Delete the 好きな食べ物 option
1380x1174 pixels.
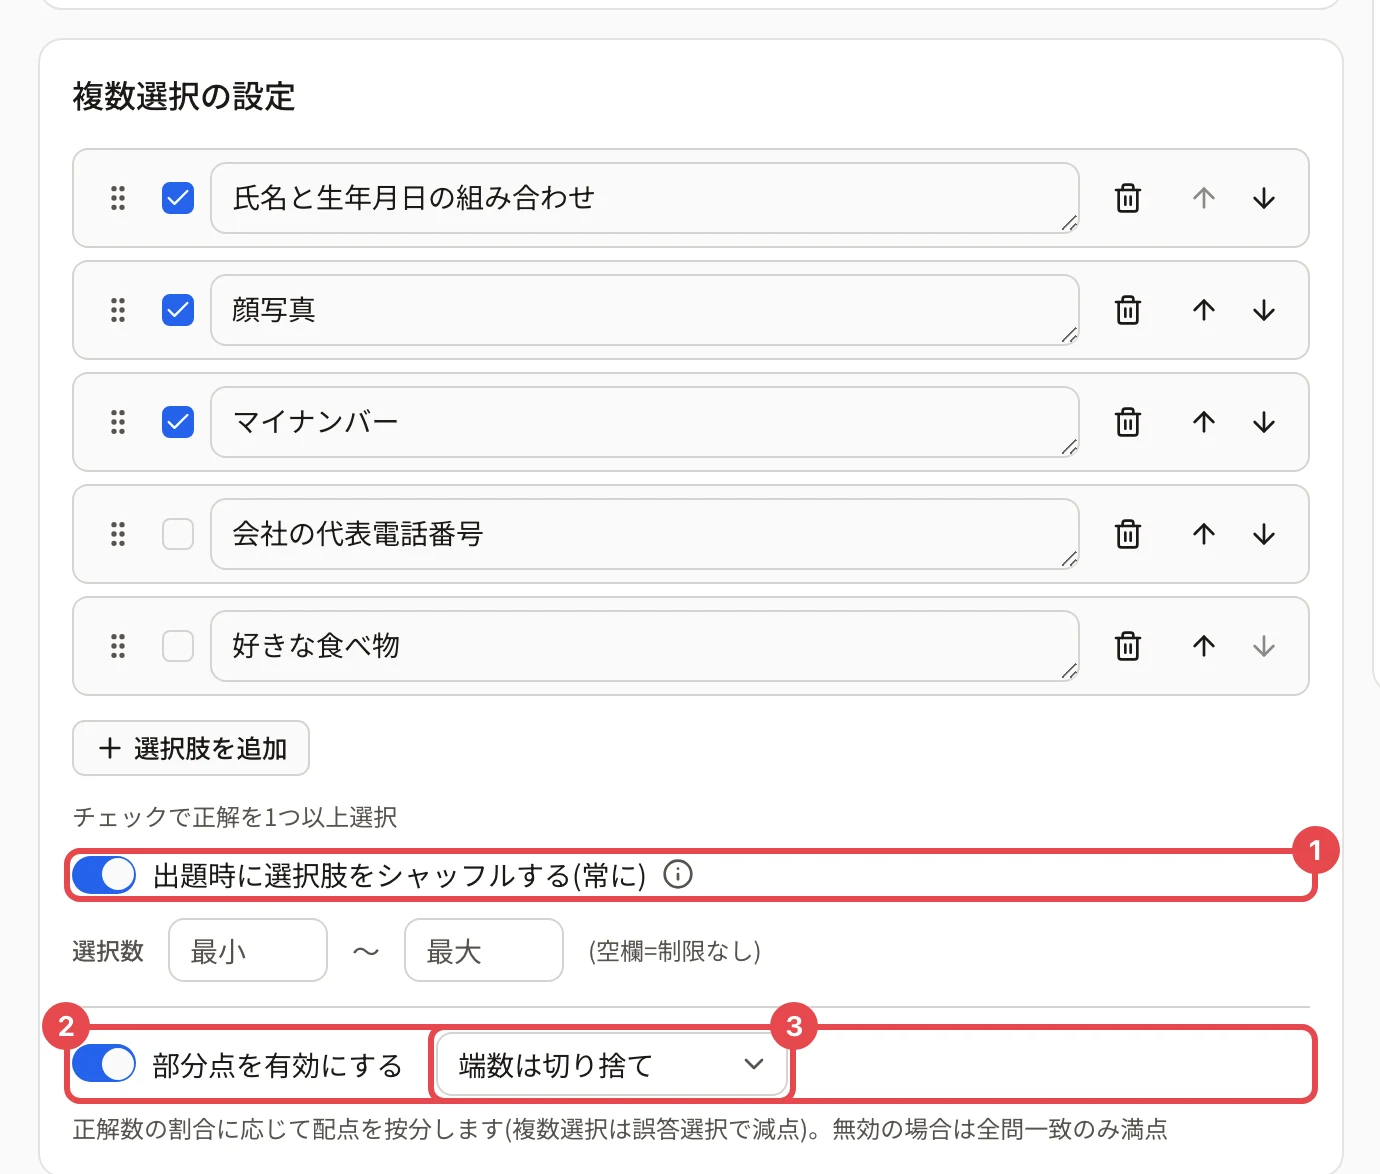pyautogui.click(x=1128, y=646)
